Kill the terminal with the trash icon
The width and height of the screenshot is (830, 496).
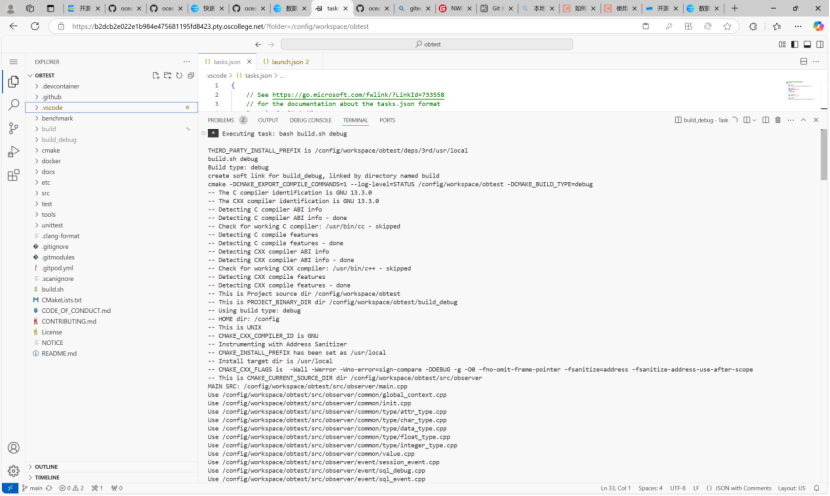coord(778,120)
